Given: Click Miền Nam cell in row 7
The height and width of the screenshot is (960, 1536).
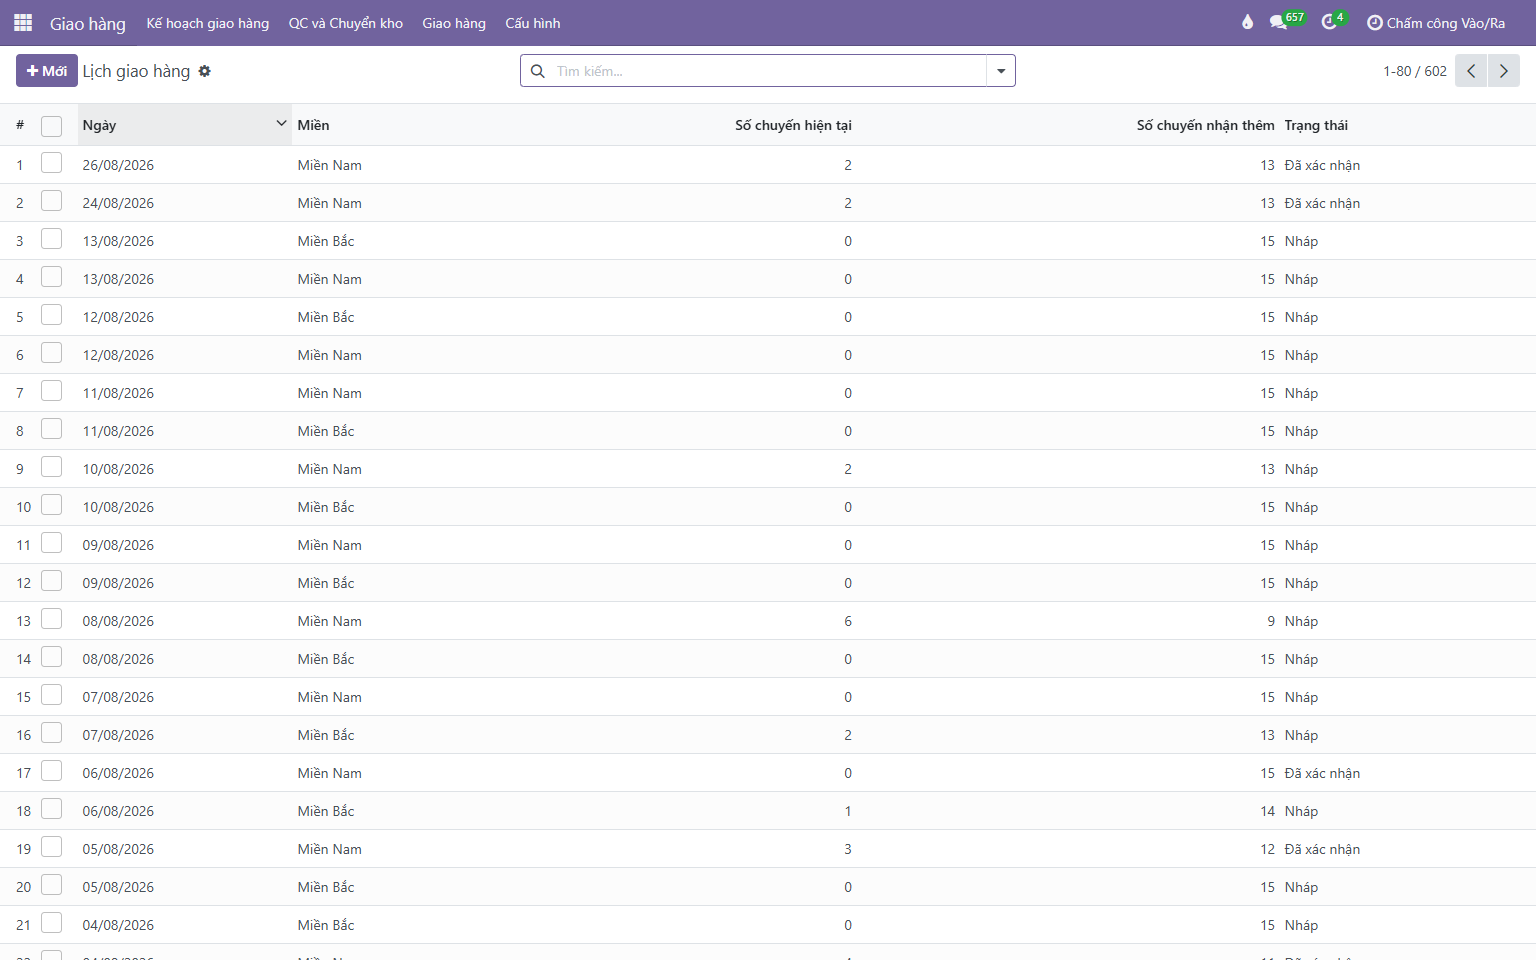Looking at the screenshot, I should [x=329, y=393].
